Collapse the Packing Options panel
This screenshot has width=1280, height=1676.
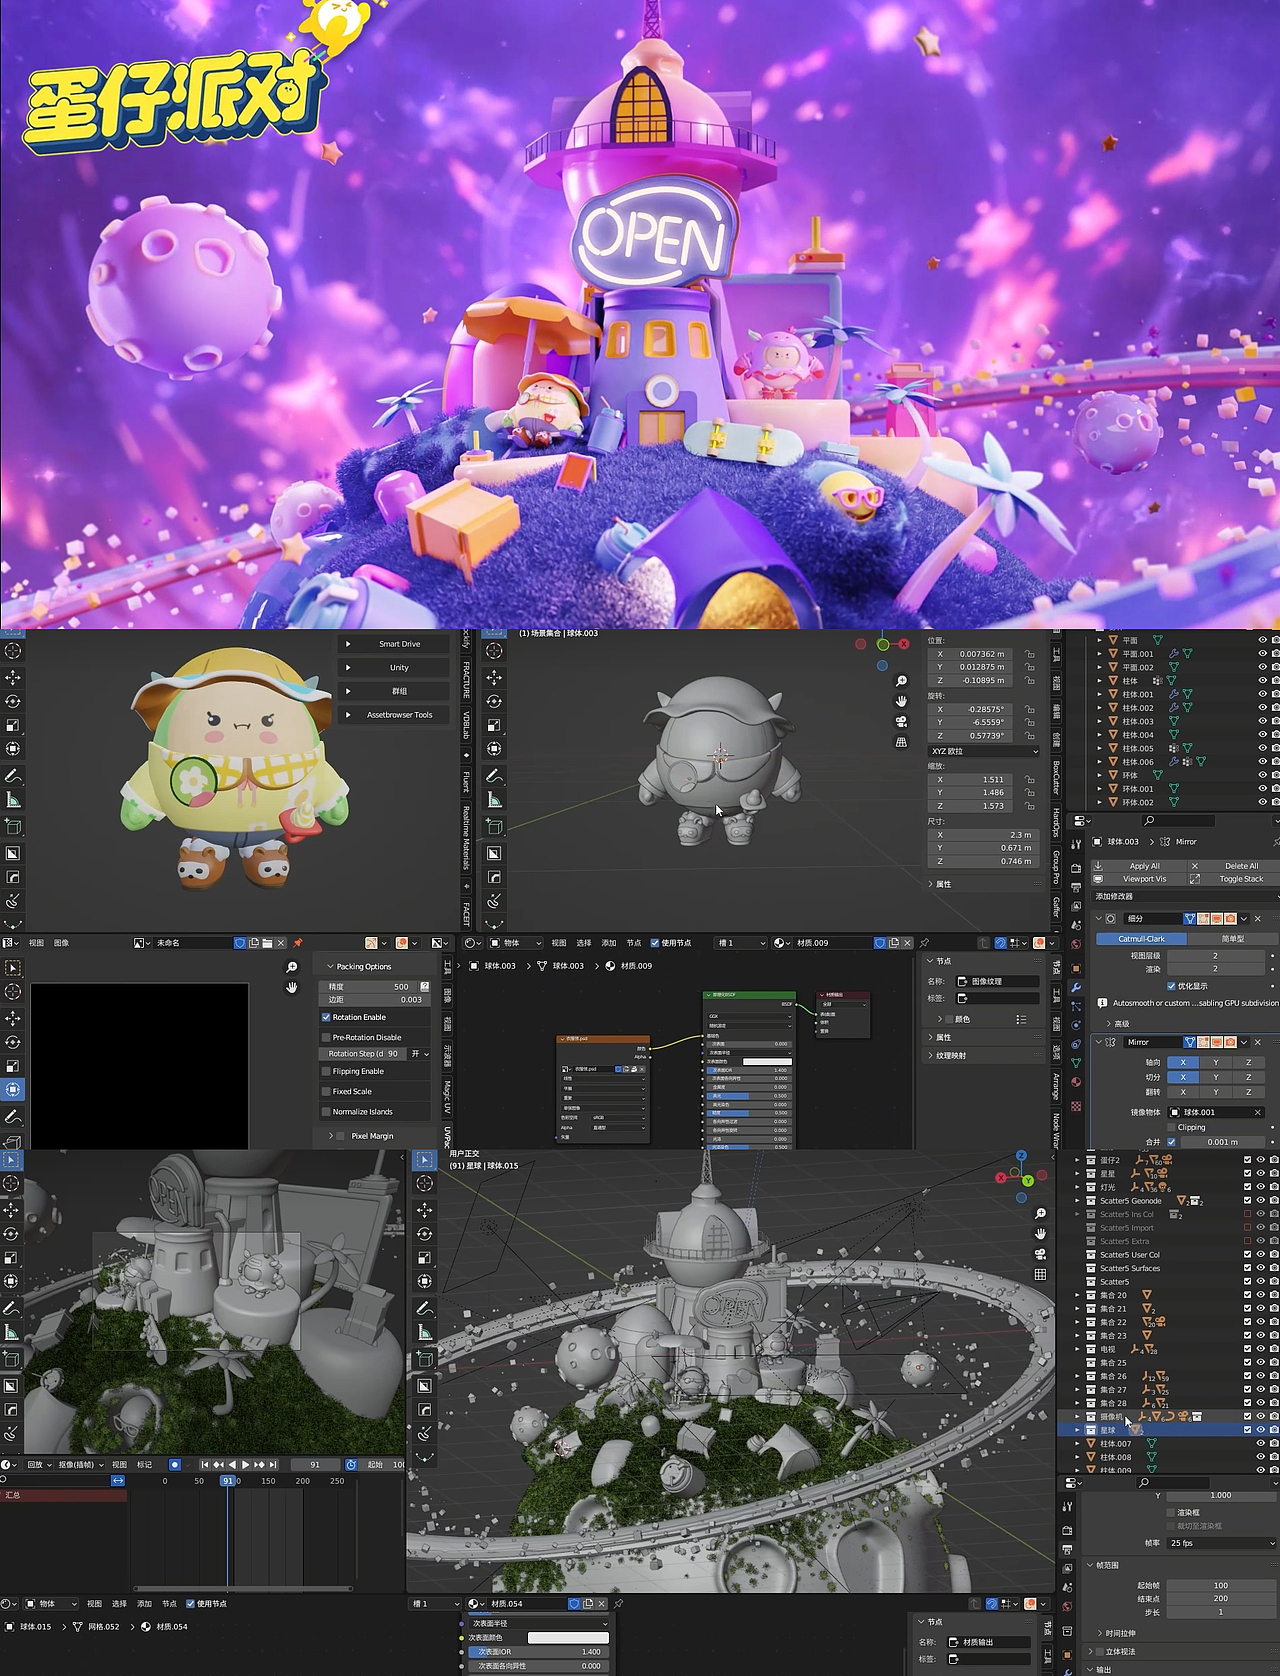coord(330,966)
